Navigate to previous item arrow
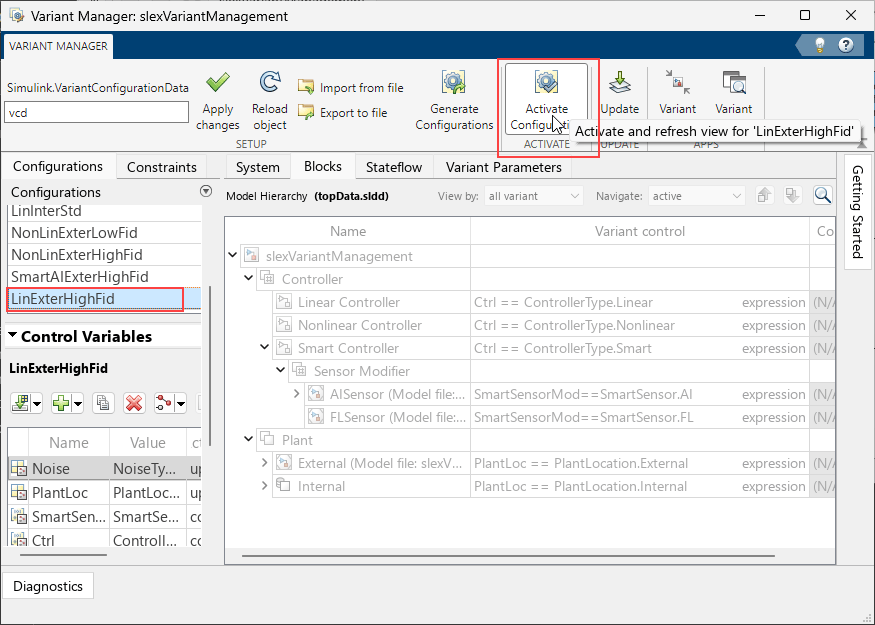This screenshot has width=875, height=625. (x=765, y=195)
